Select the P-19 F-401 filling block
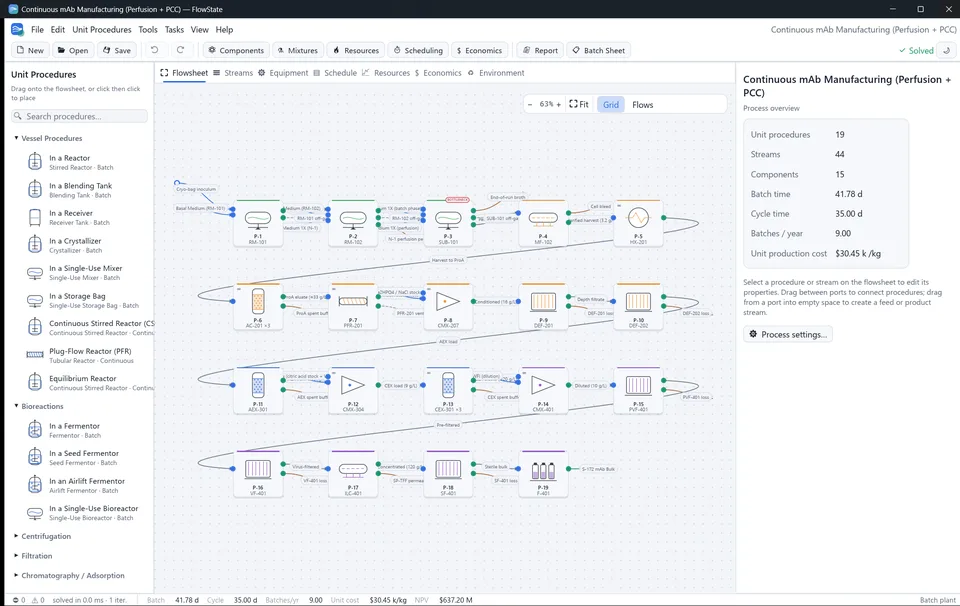Screen dimensions: 960x606 point(543,474)
